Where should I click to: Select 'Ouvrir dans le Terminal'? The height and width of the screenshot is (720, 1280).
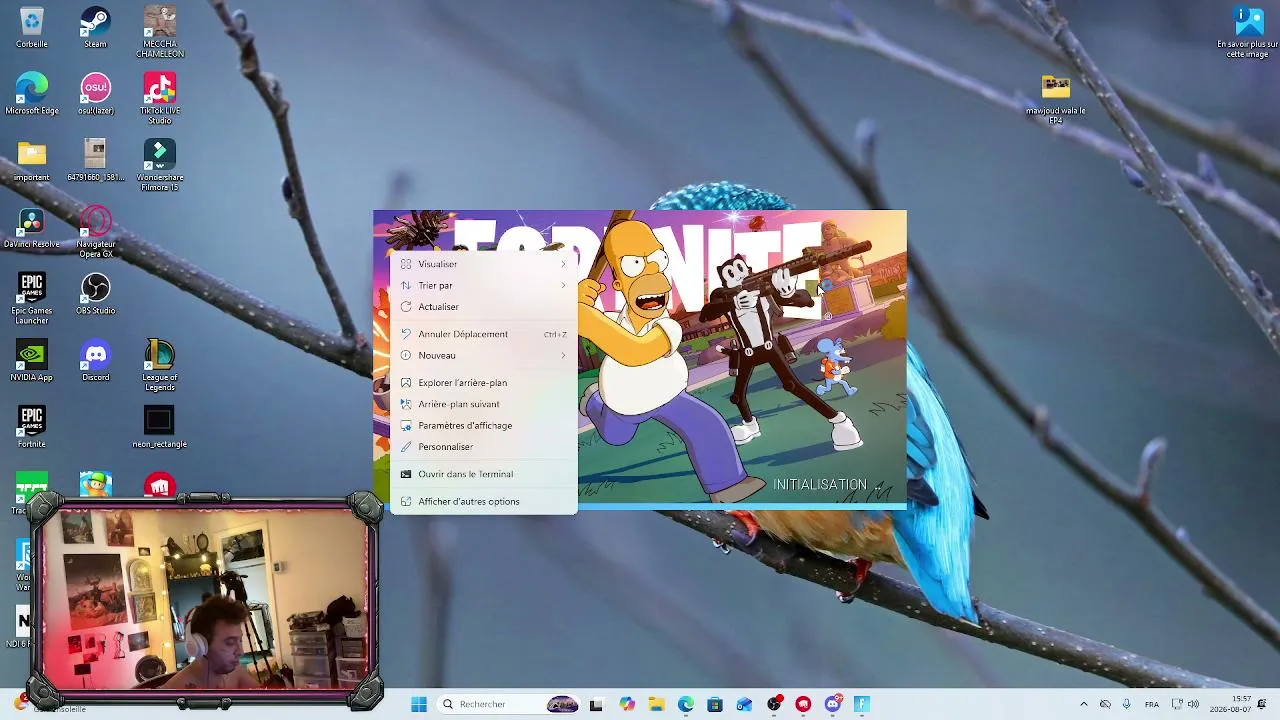(x=484, y=474)
